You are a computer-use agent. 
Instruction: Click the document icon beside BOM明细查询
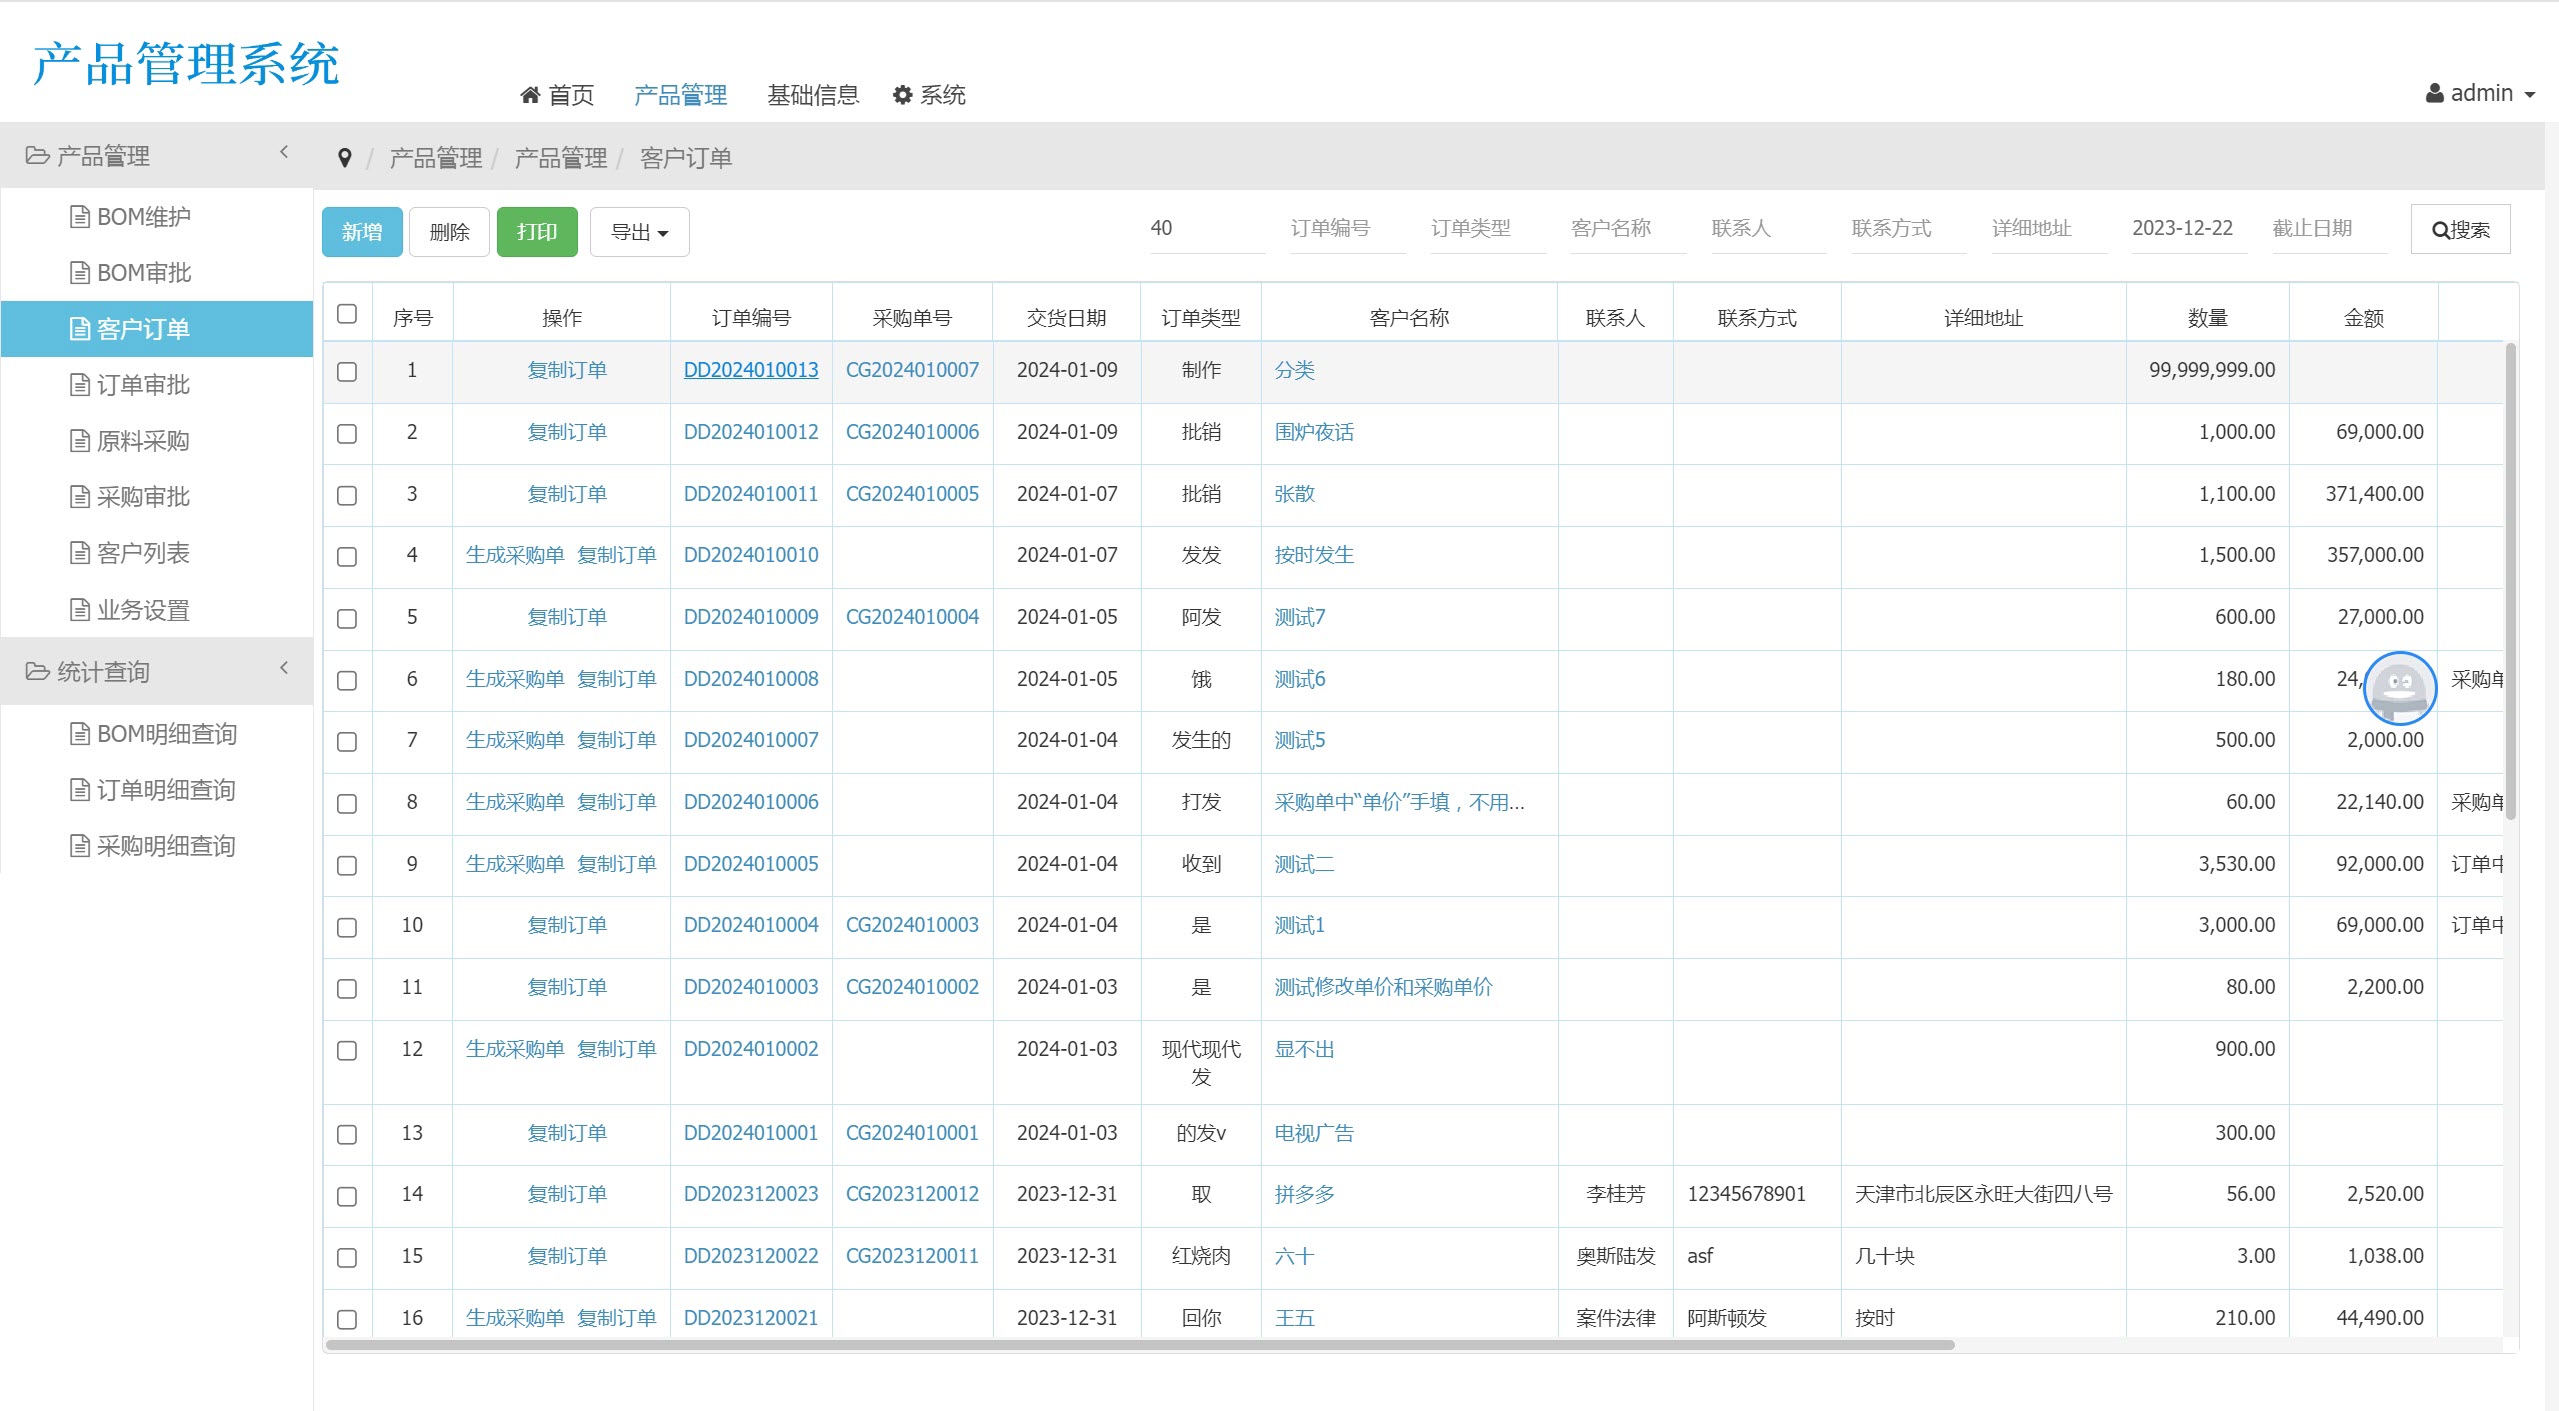click(x=80, y=734)
